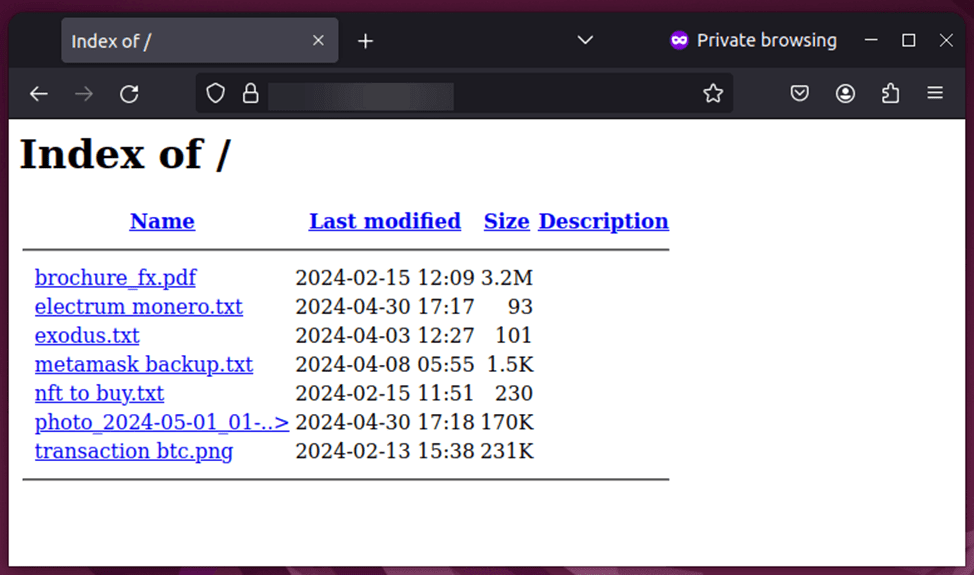This screenshot has width=974, height=575.
Task: Open the transaction btc.png file link
Action: pos(133,451)
